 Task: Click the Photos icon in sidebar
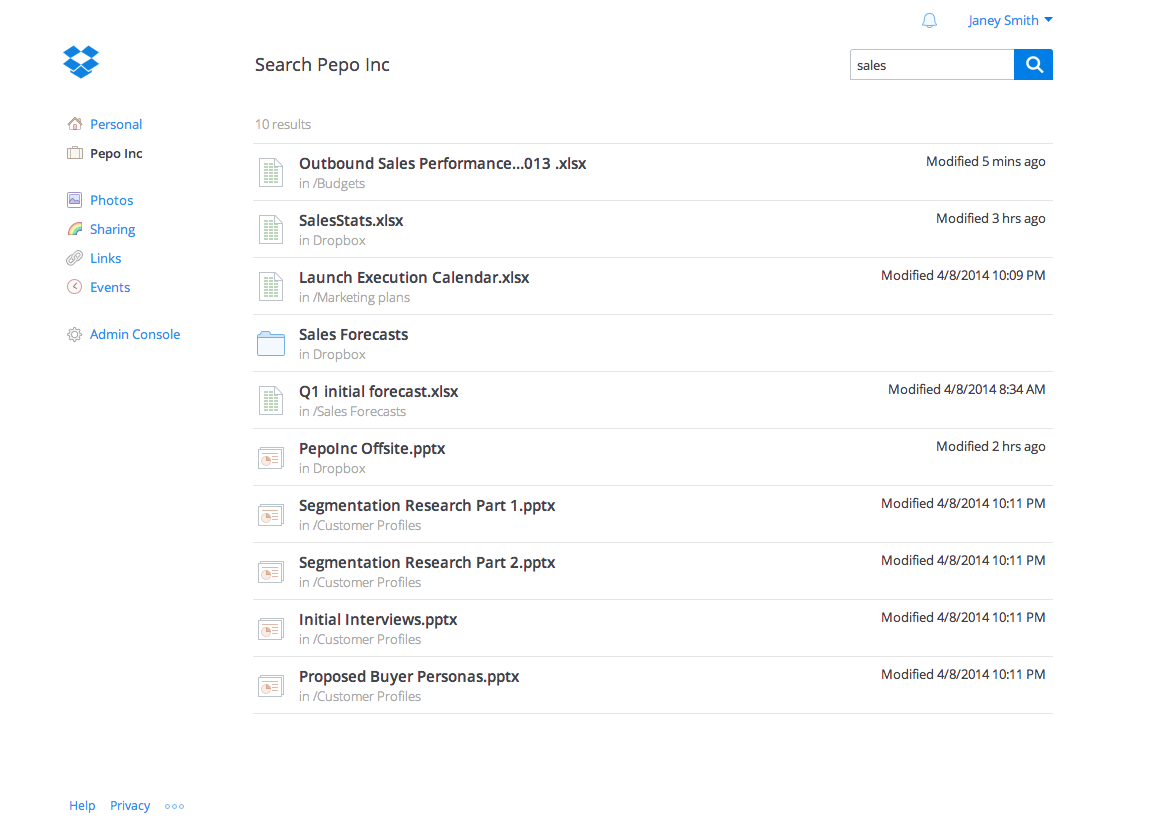[x=75, y=200]
